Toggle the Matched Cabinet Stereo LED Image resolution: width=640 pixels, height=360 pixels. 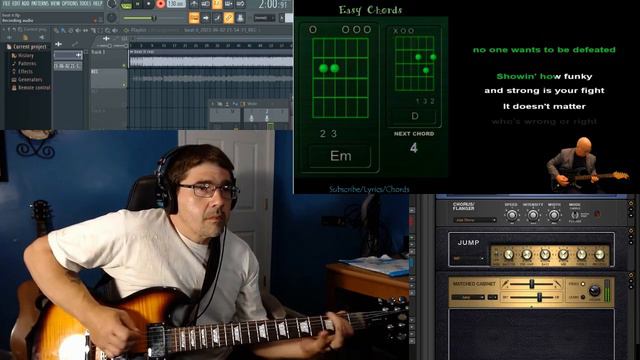[x=583, y=284]
